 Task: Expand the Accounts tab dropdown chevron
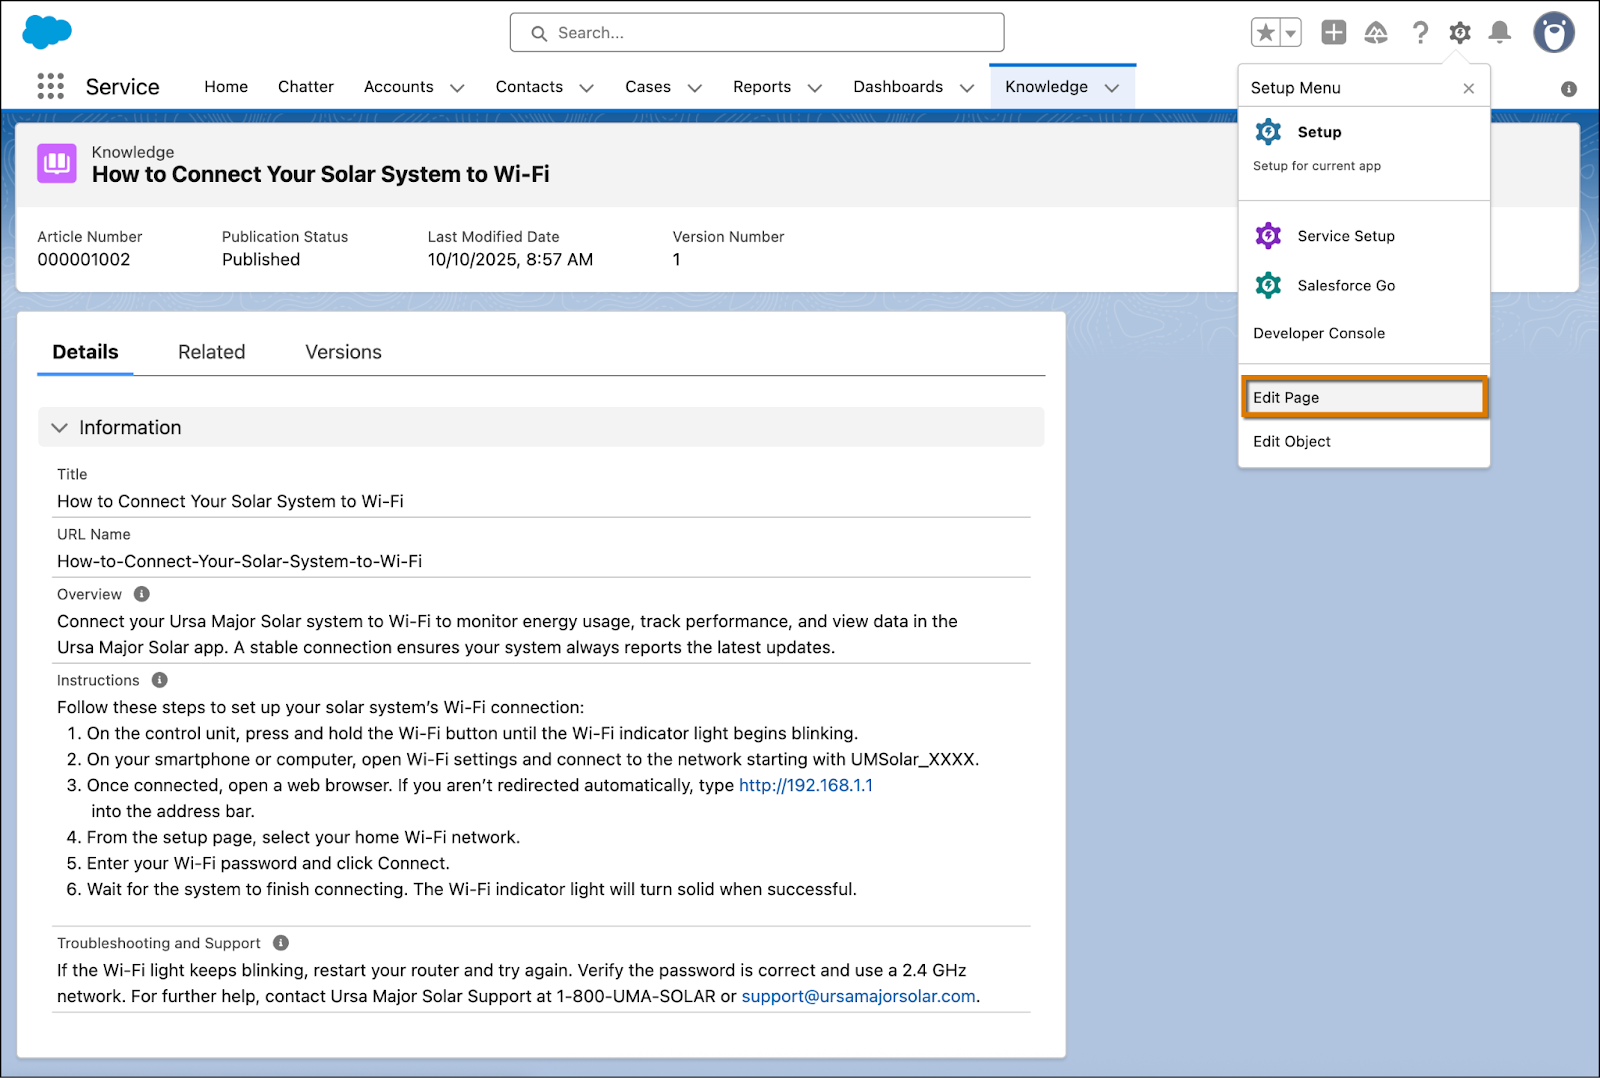pyautogui.click(x=457, y=88)
